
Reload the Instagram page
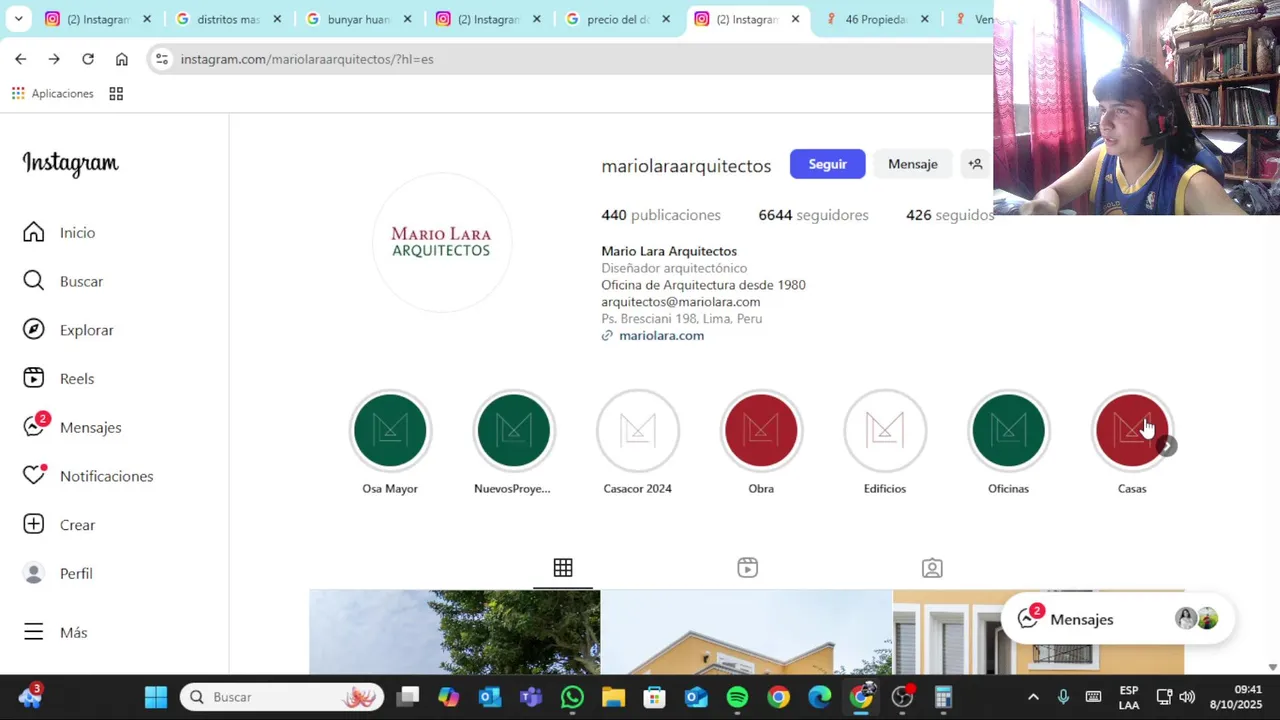[x=88, y=59]
